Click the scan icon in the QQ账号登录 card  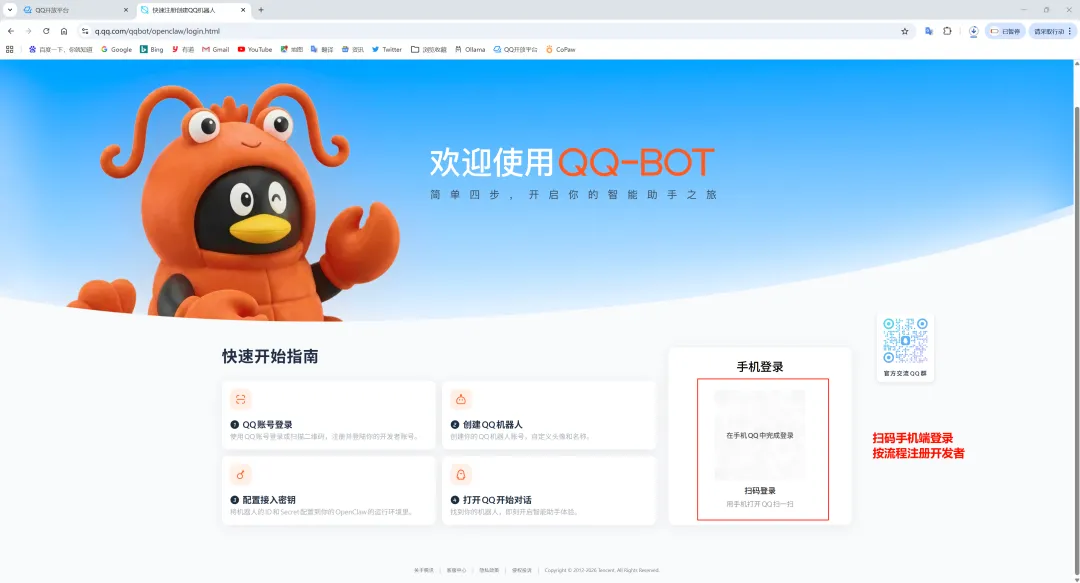pyautogui.click(x=240, y=399)
